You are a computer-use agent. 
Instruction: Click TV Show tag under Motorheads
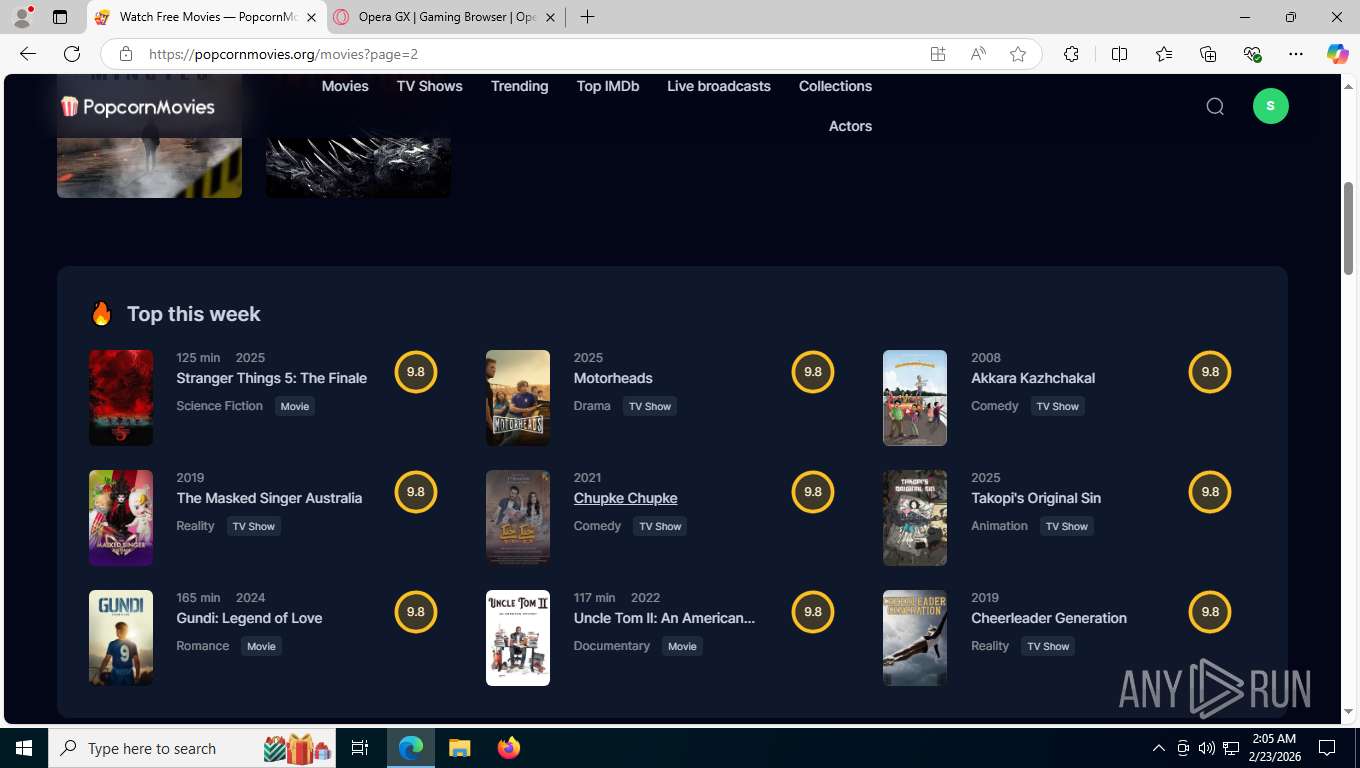[x=650, y=406]
